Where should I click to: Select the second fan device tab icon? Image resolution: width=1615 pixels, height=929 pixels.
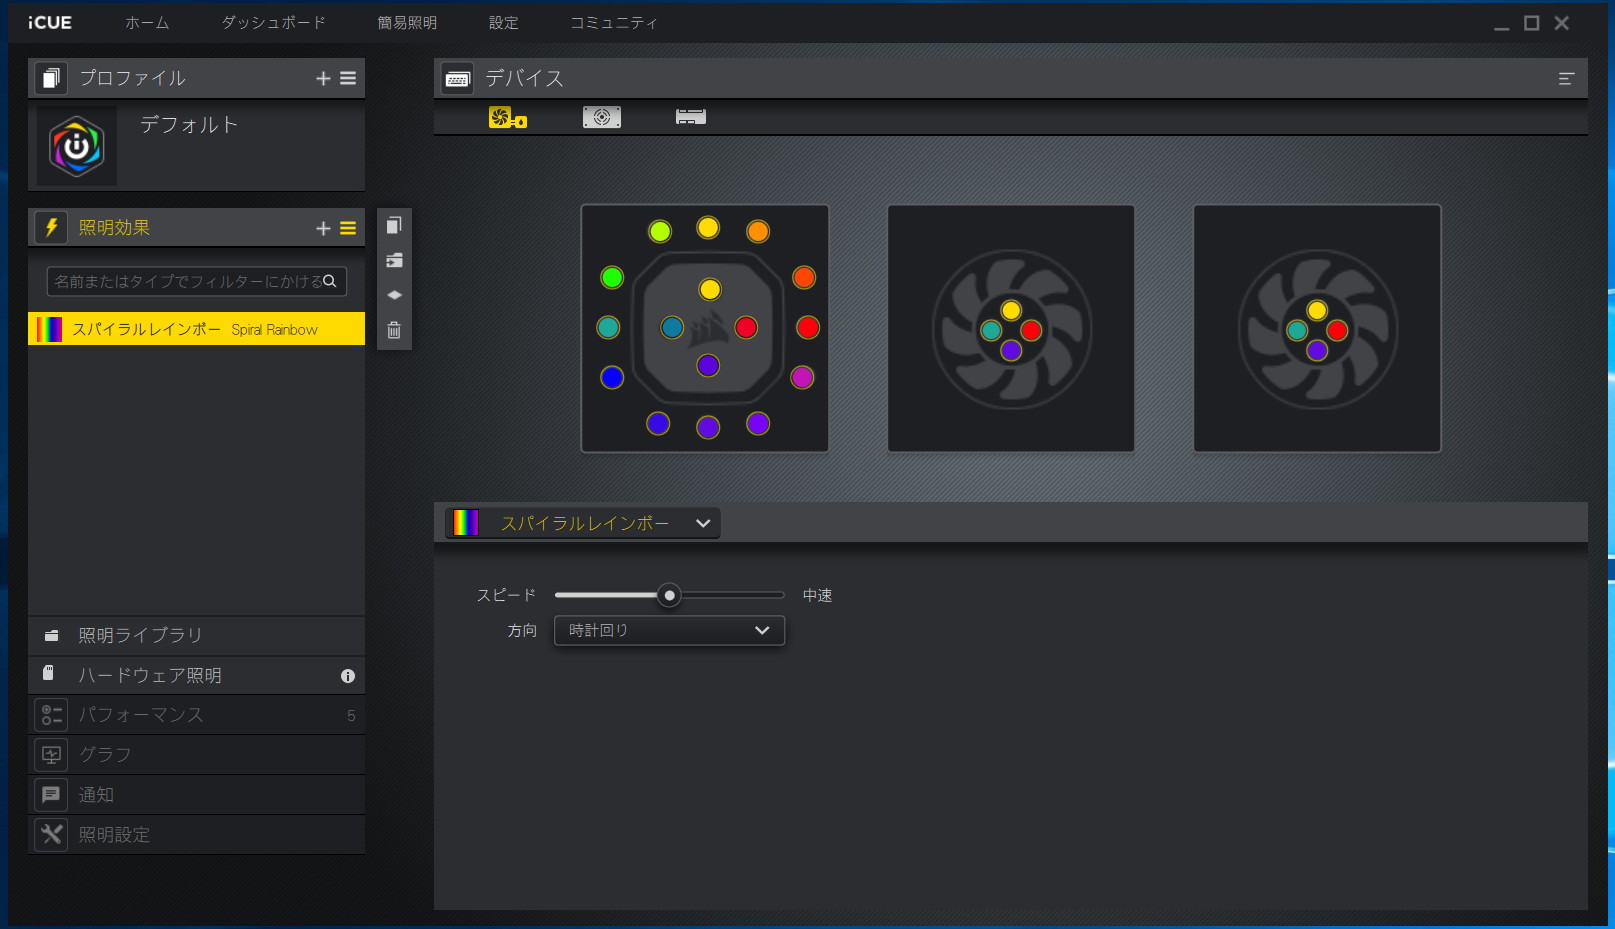tap(602, 117)
